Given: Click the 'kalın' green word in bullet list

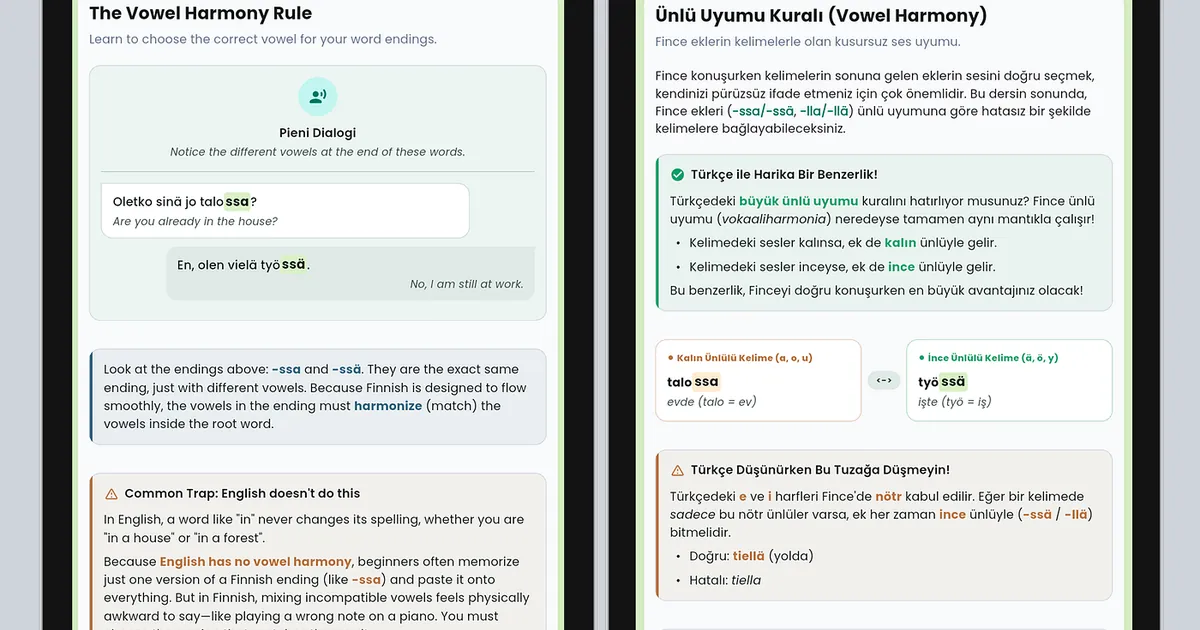Looking at the screenshot, I should (x=900, y=243).
